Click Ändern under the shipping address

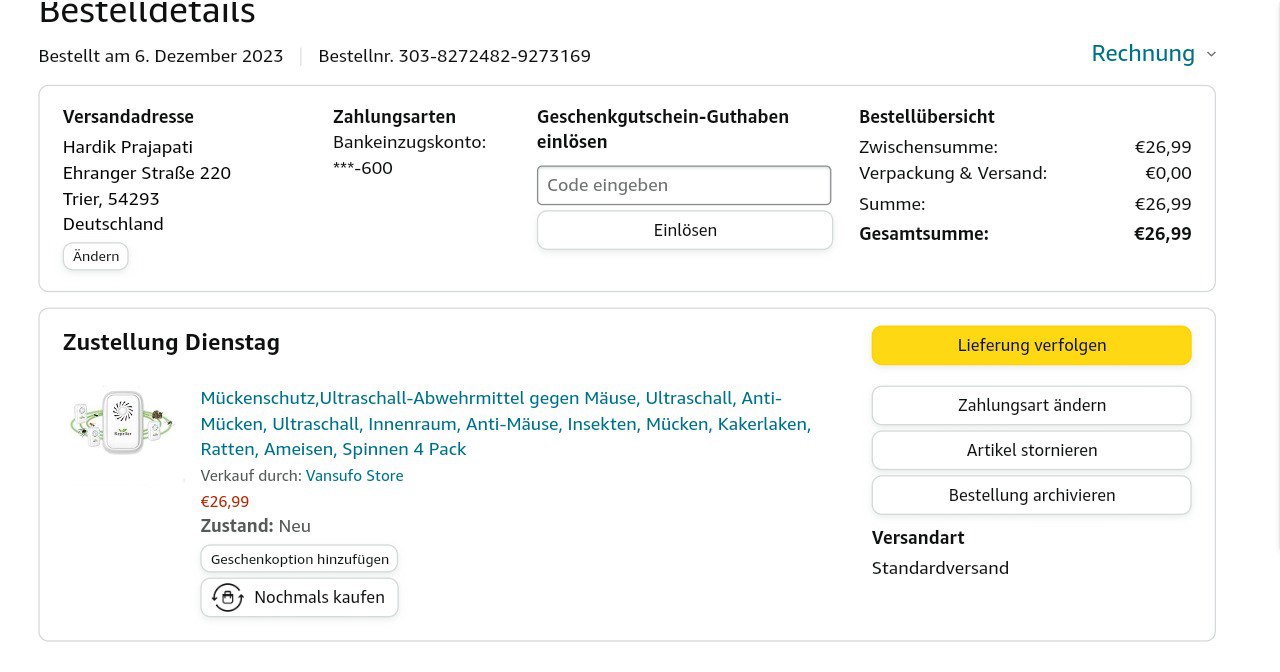96,257
